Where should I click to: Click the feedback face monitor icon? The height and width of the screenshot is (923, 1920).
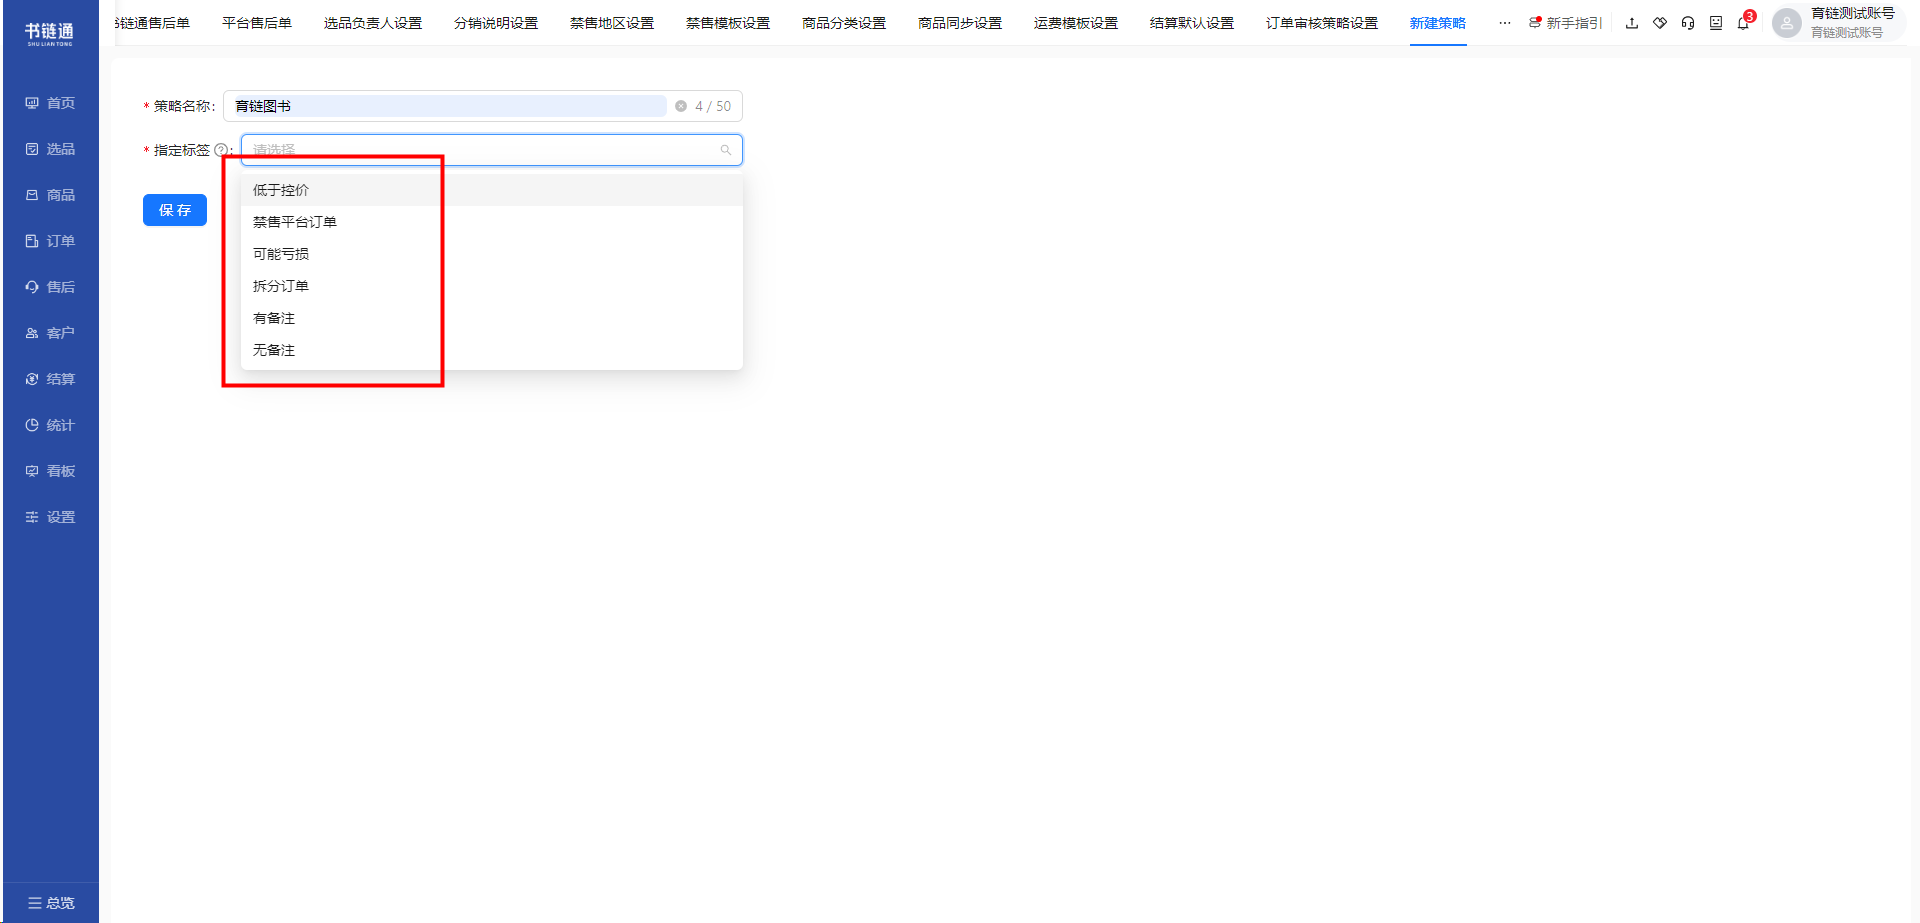point(1716,23)
